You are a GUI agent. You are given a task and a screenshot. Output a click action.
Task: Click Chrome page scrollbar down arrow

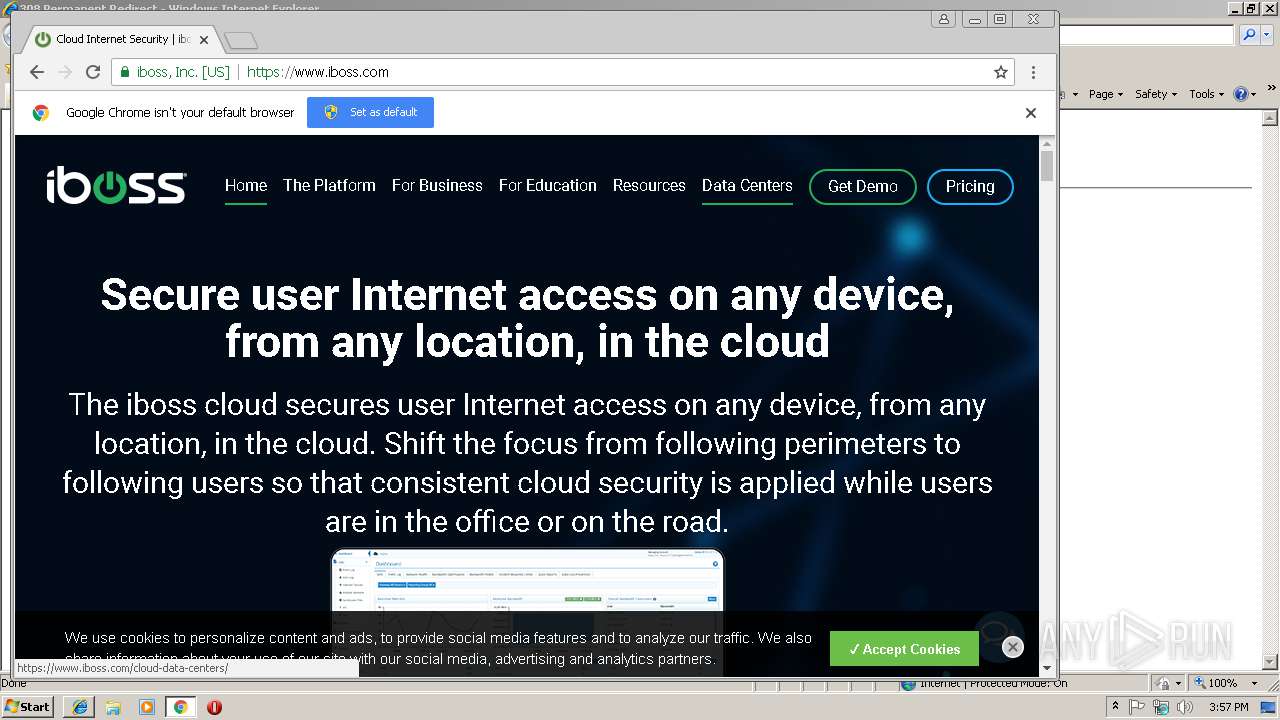tap(1047, 668)
